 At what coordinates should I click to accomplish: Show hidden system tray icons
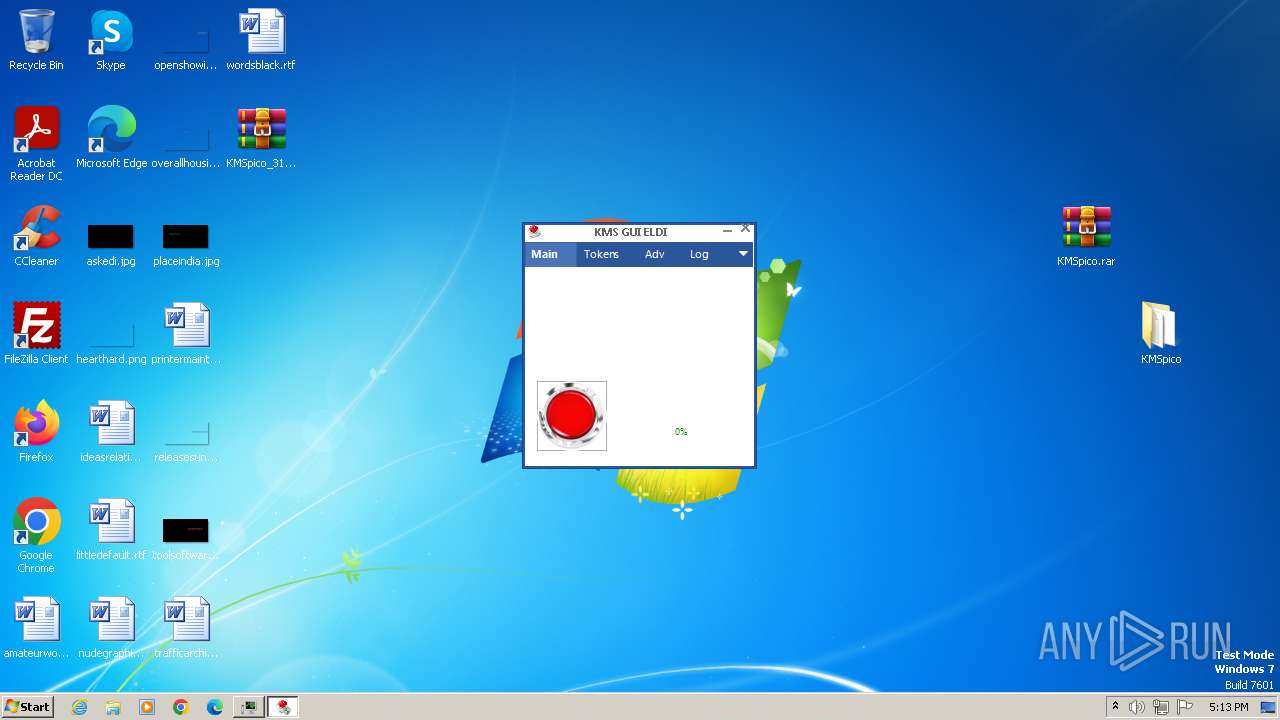coord(1115,707)
